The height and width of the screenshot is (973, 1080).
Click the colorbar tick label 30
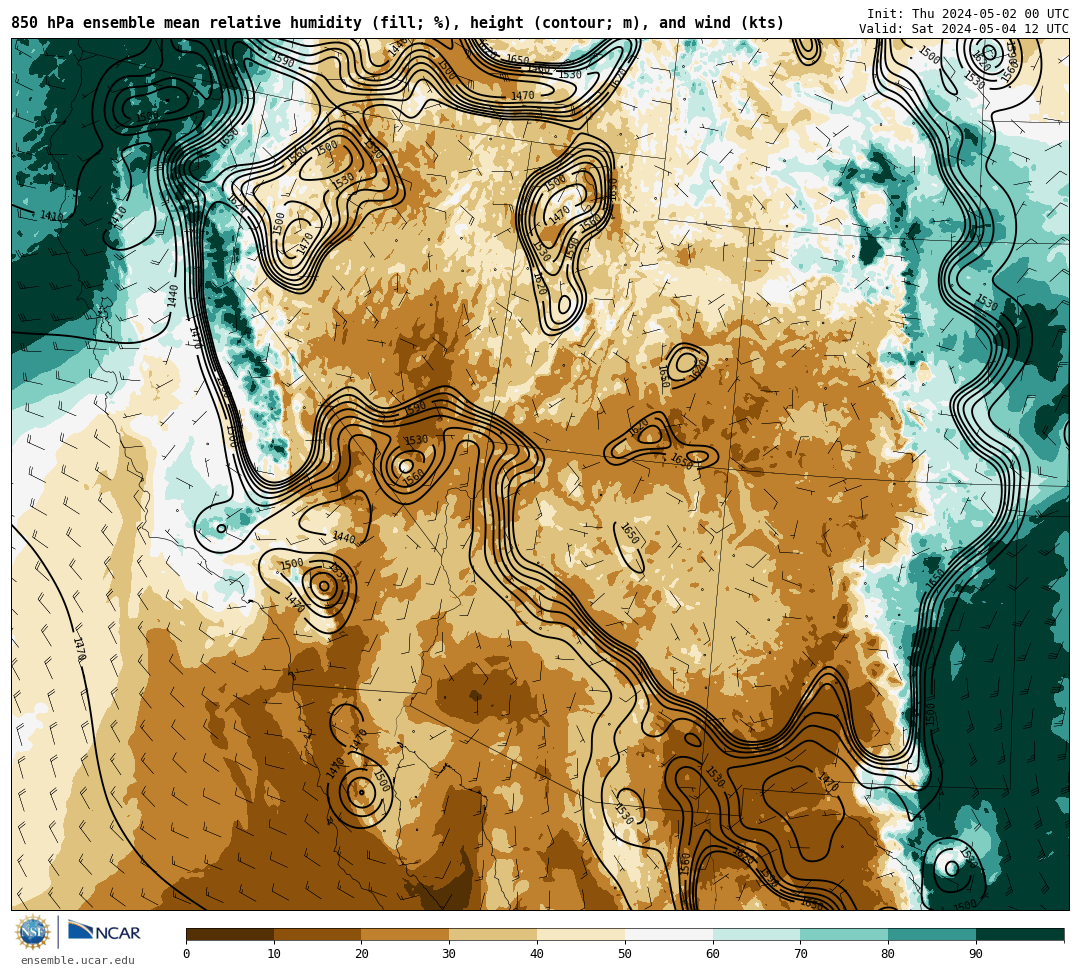click(x=449, y=954)
